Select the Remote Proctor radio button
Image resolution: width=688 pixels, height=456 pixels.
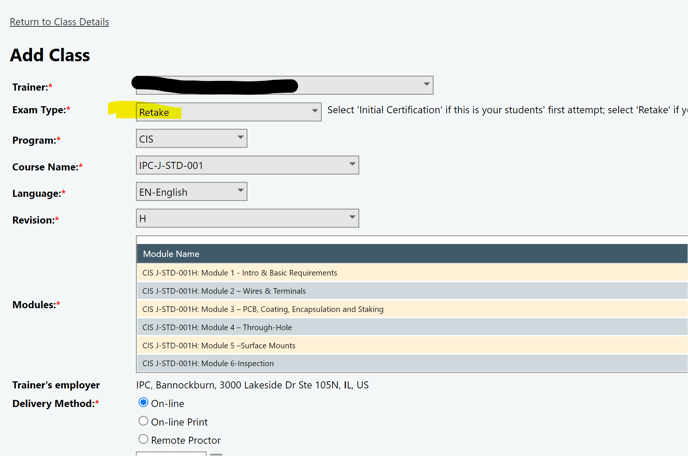pos(143,439)
